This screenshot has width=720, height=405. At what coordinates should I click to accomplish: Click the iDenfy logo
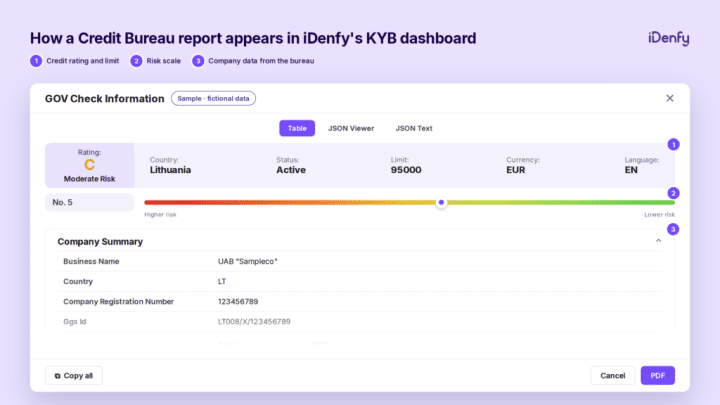click(x=669, y=38)
